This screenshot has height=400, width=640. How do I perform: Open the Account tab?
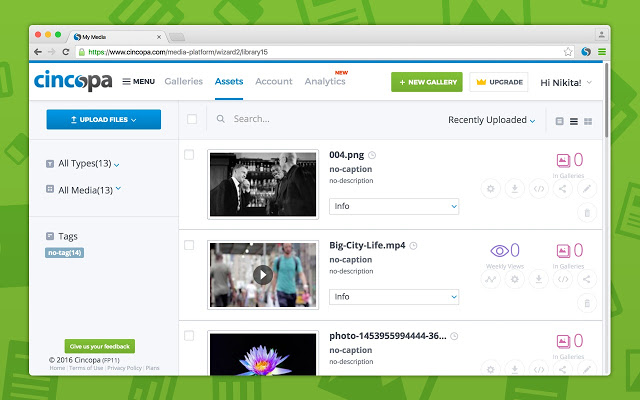coord(274,81)
